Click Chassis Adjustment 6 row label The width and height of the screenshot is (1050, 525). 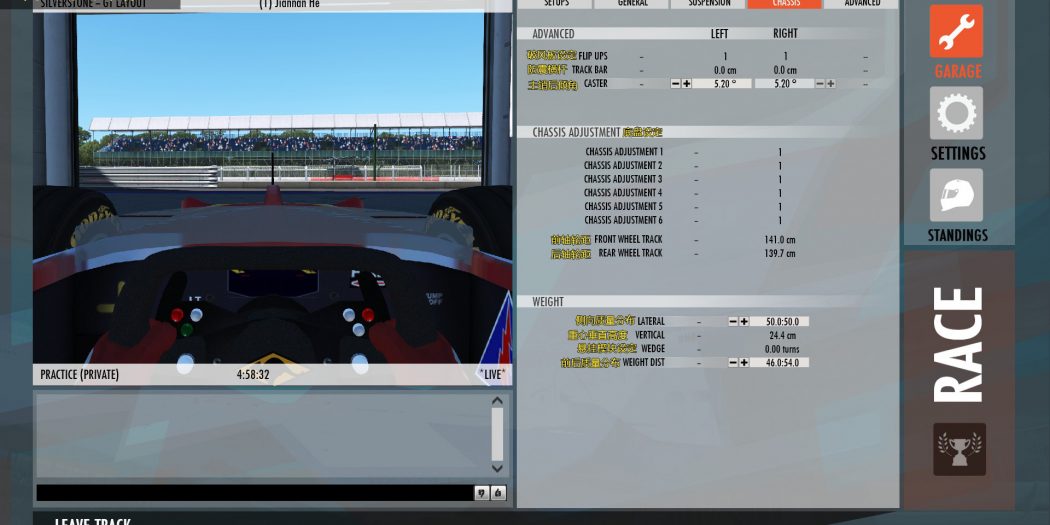pos(623,220)
